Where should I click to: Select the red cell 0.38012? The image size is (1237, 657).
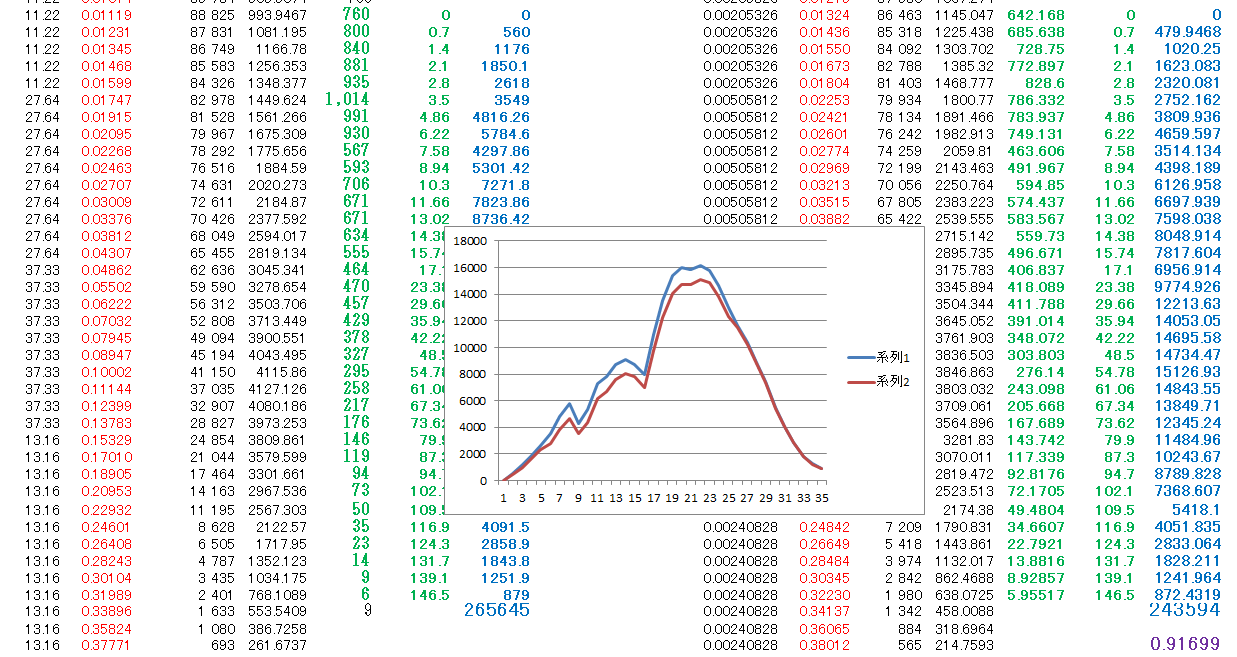coord(824,646)
